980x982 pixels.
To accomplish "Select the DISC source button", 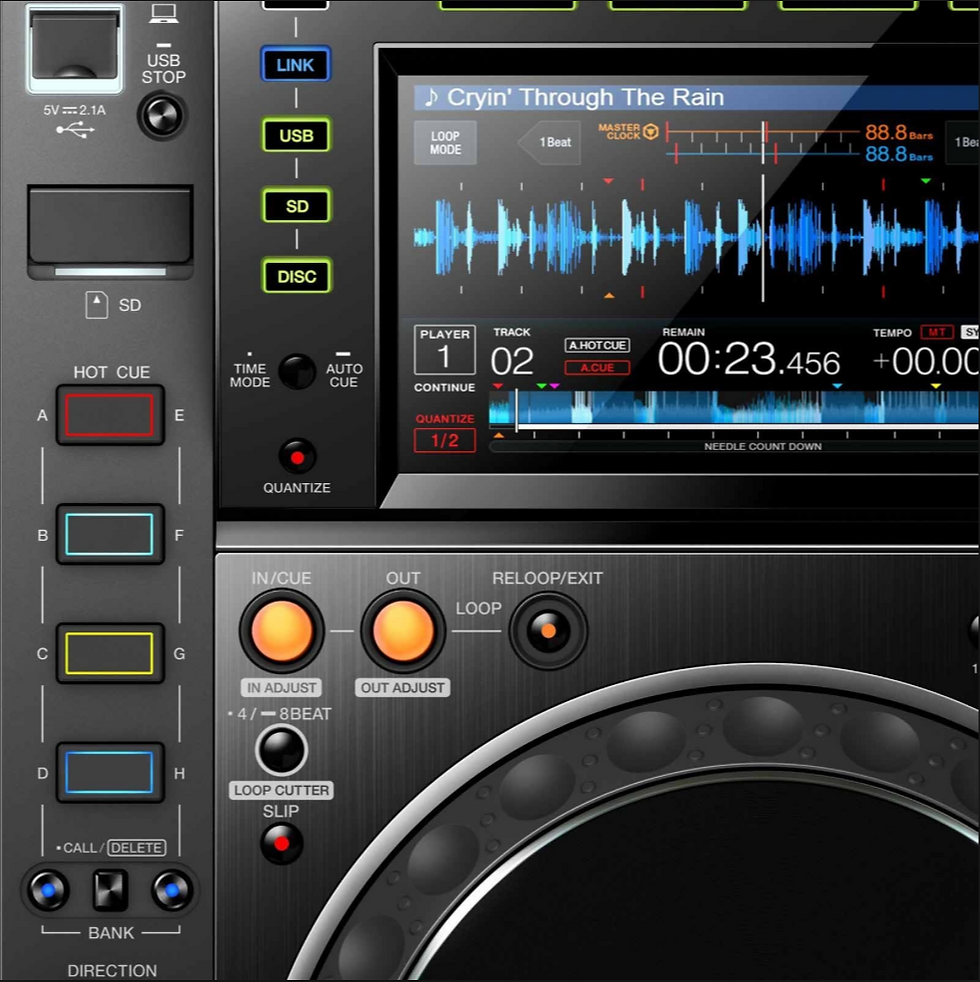I will click(x=296, y=276).
